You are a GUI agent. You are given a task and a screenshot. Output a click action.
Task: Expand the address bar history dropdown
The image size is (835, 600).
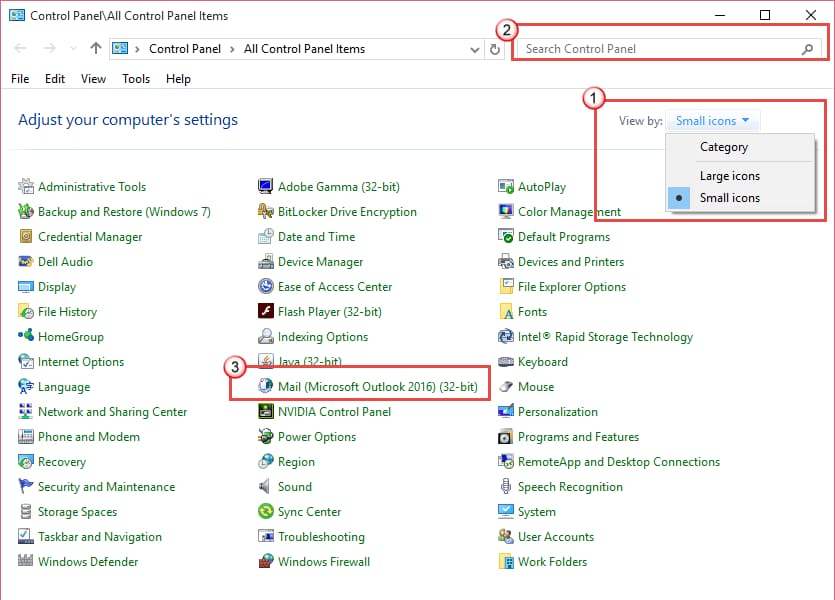point(474,49)
